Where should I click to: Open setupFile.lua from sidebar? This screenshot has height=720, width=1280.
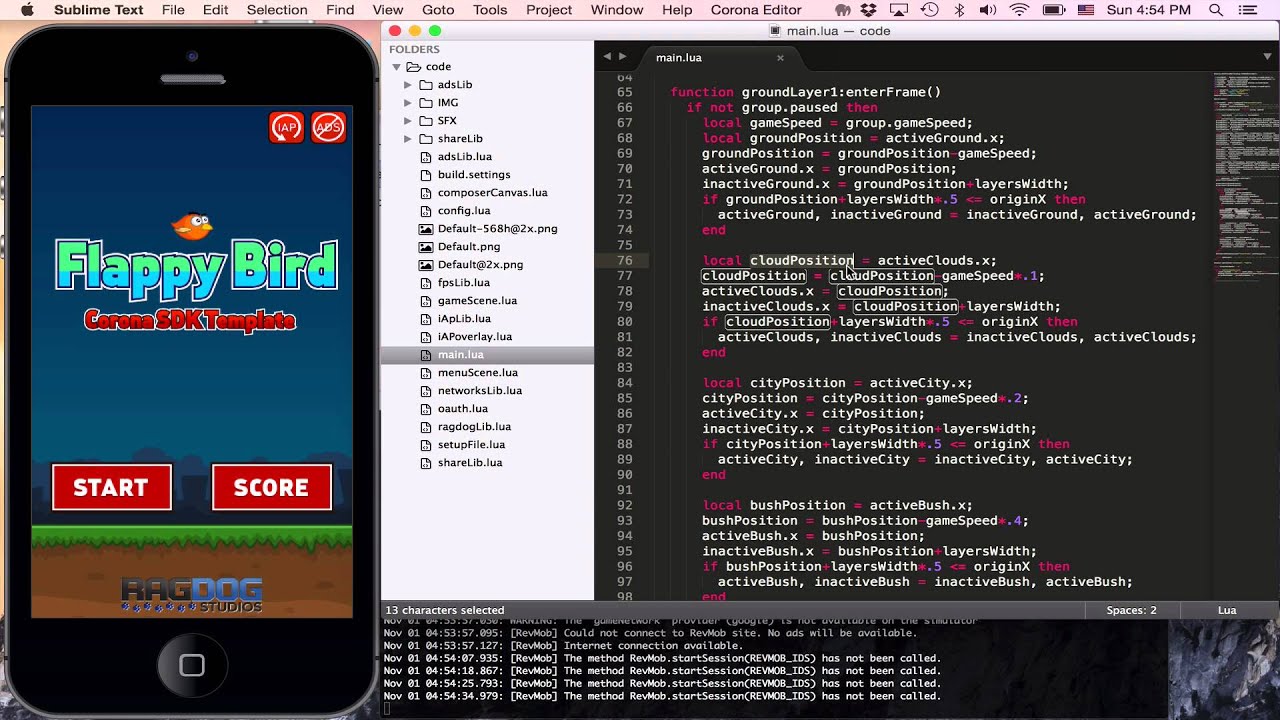pos(471,444)
